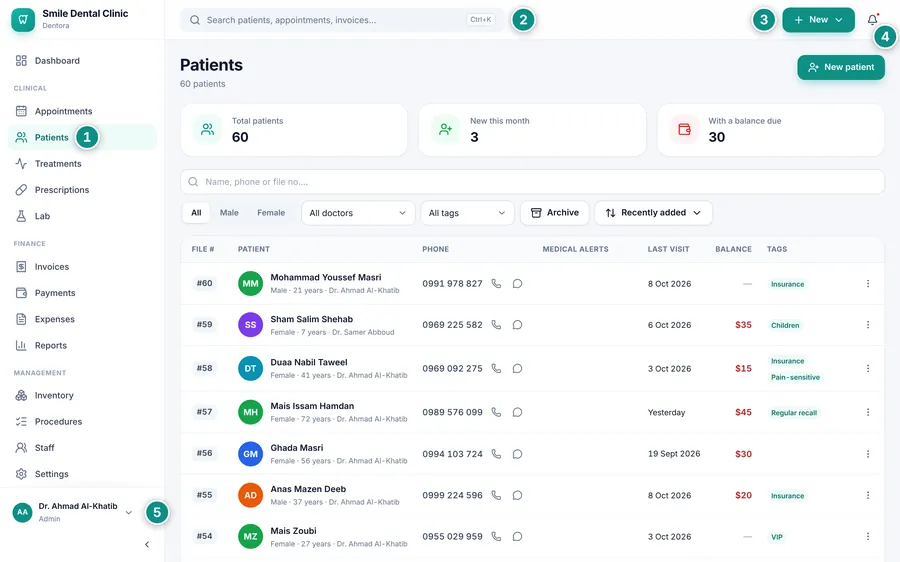Open the New quick-create dropdown
The height and width of the screenshot is (562, 900).
tap(818, 20)
